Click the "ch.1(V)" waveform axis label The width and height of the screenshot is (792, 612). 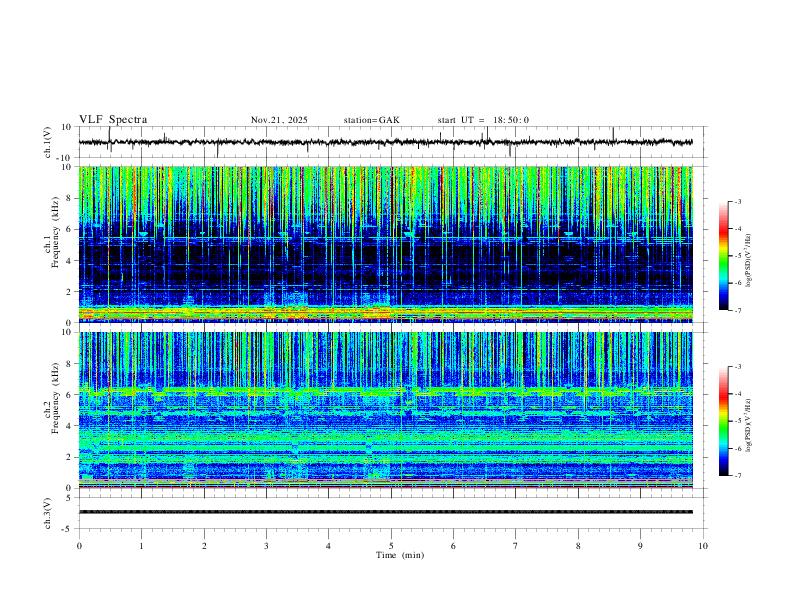pos(48,142)
